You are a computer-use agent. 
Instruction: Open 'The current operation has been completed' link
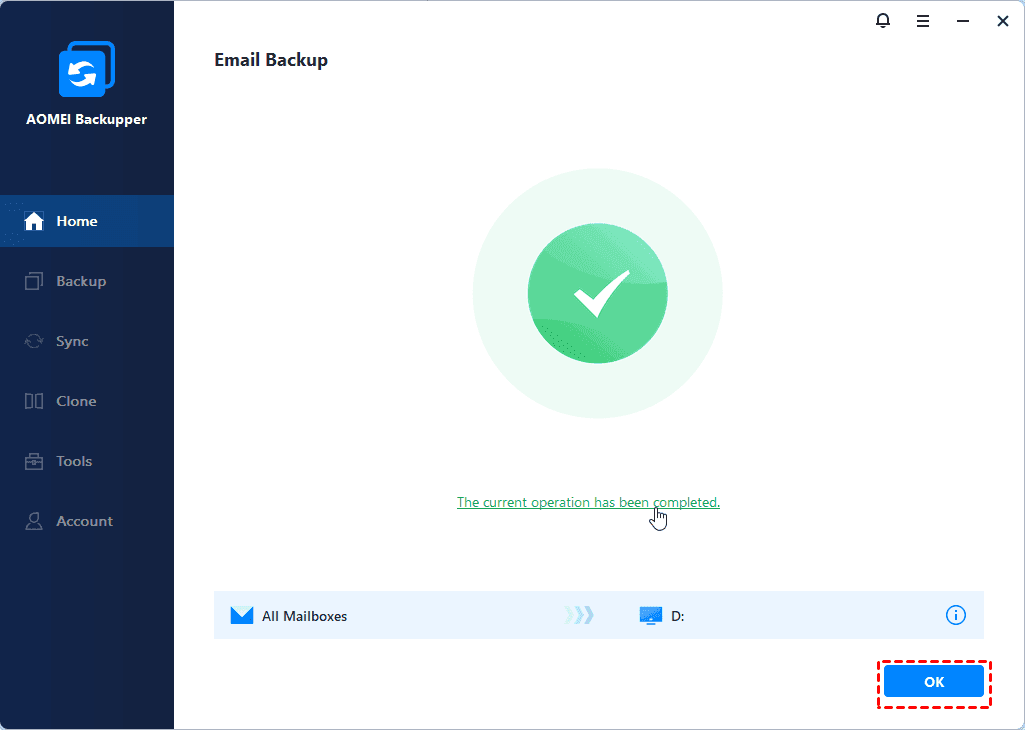pos(588,502)
